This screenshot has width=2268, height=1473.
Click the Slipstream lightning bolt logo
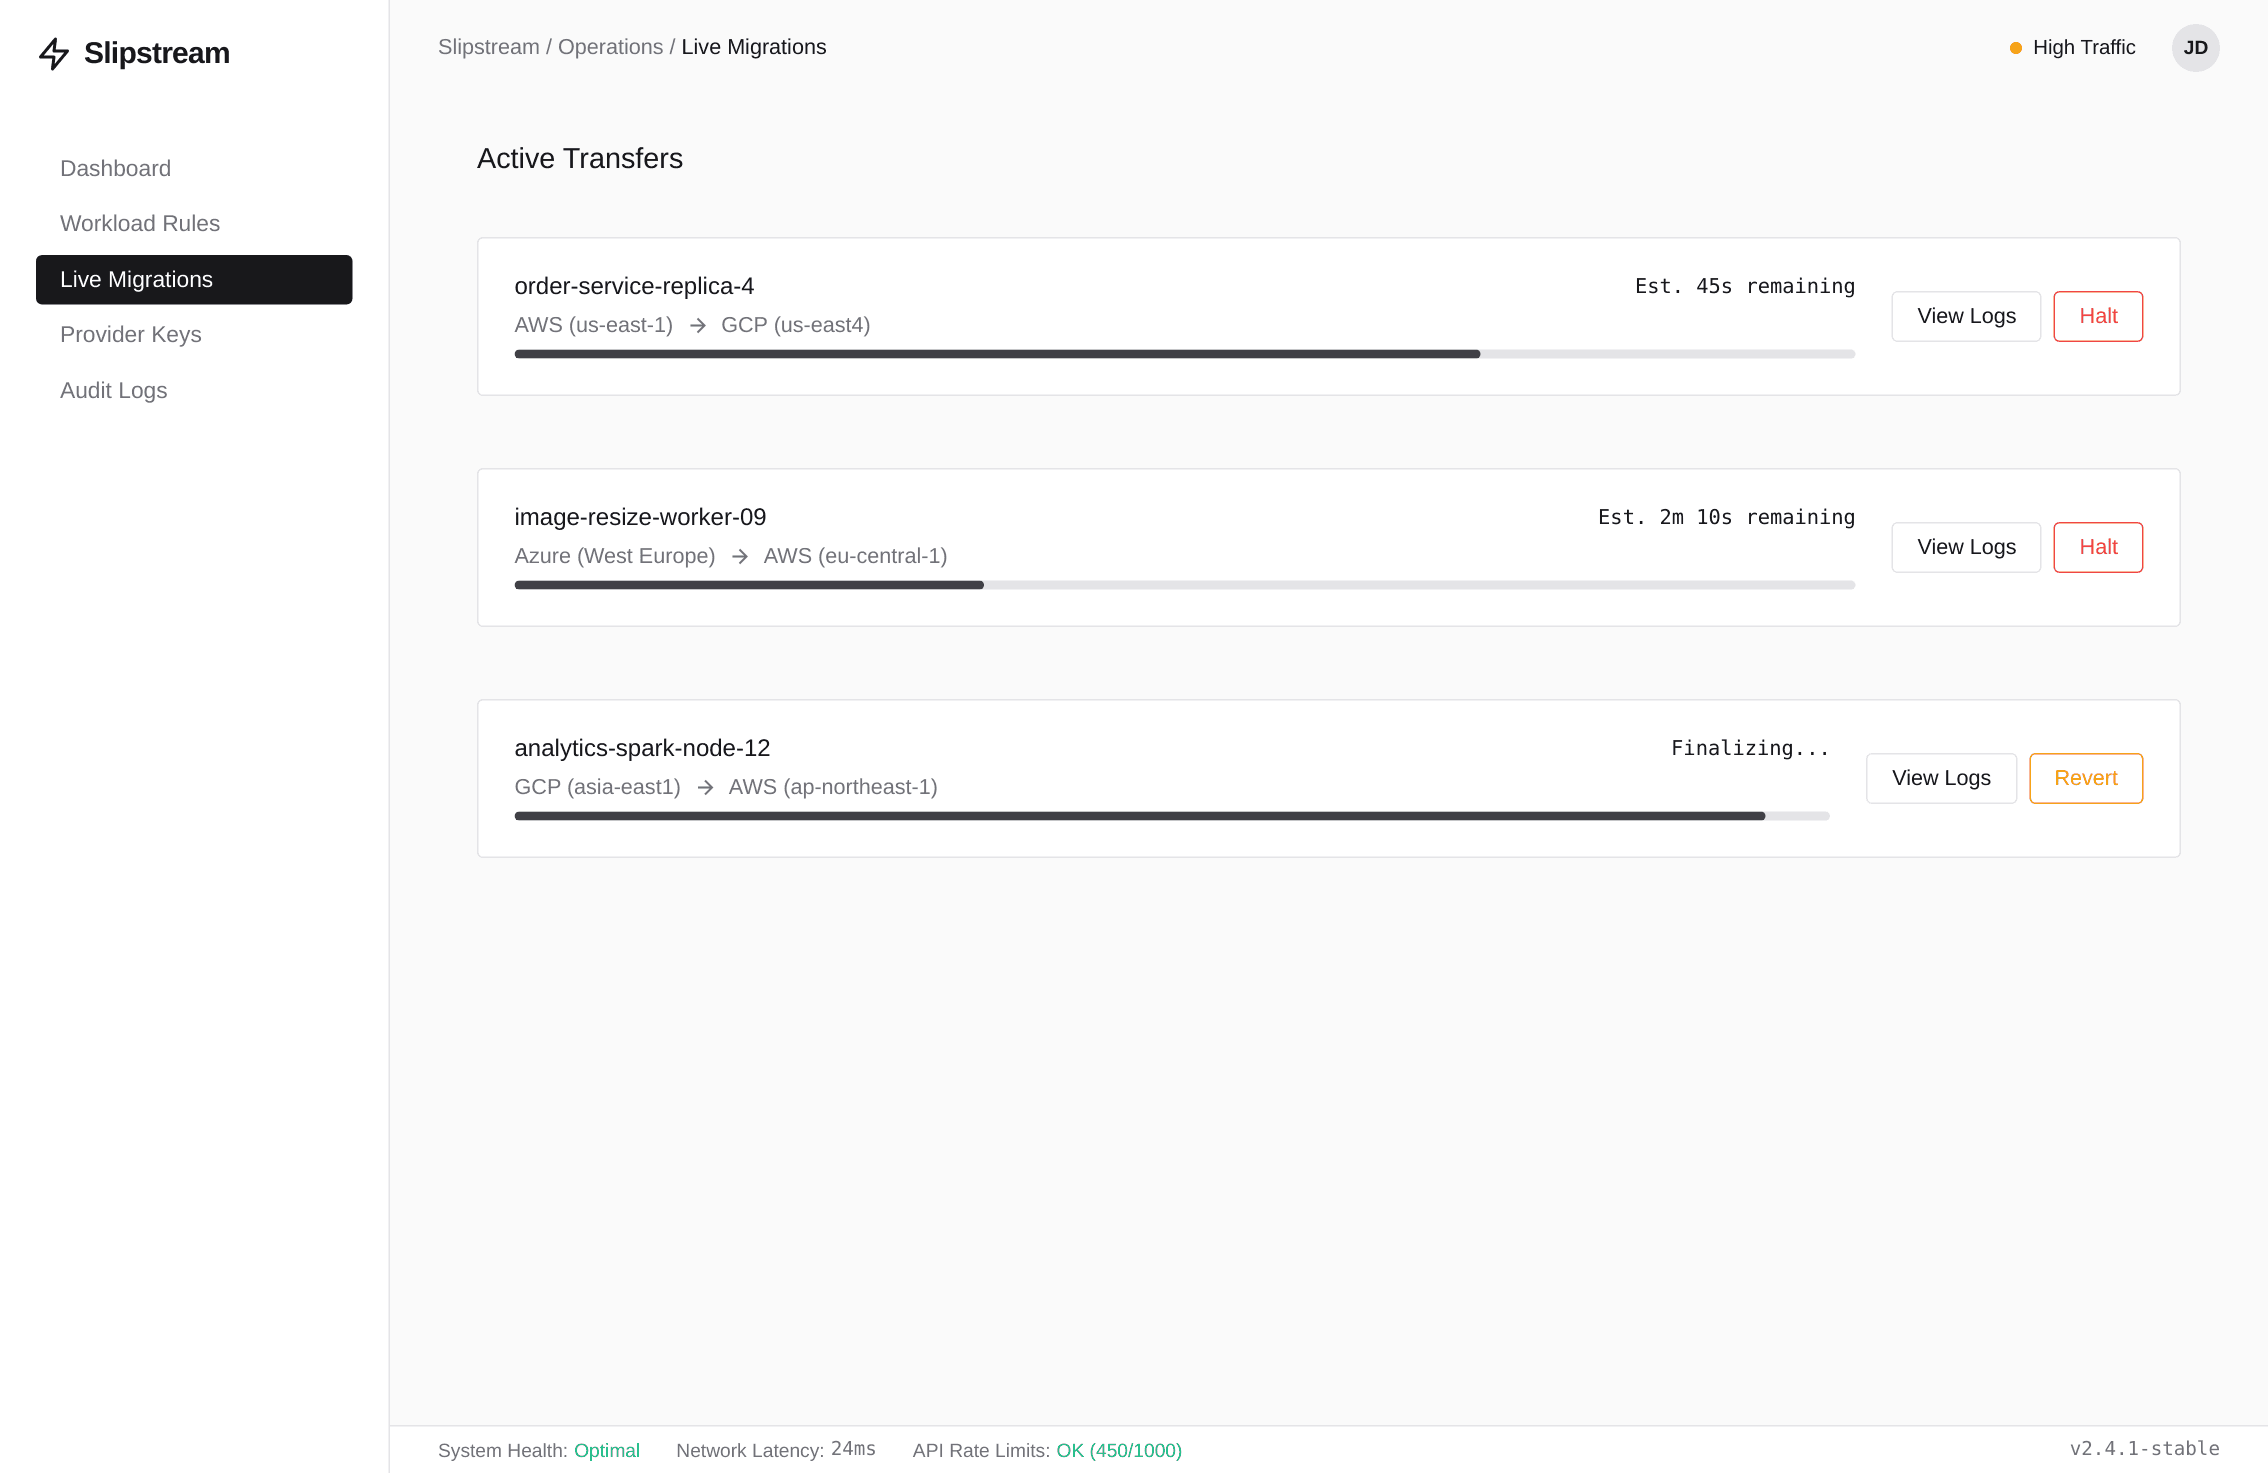coord(54,53)
